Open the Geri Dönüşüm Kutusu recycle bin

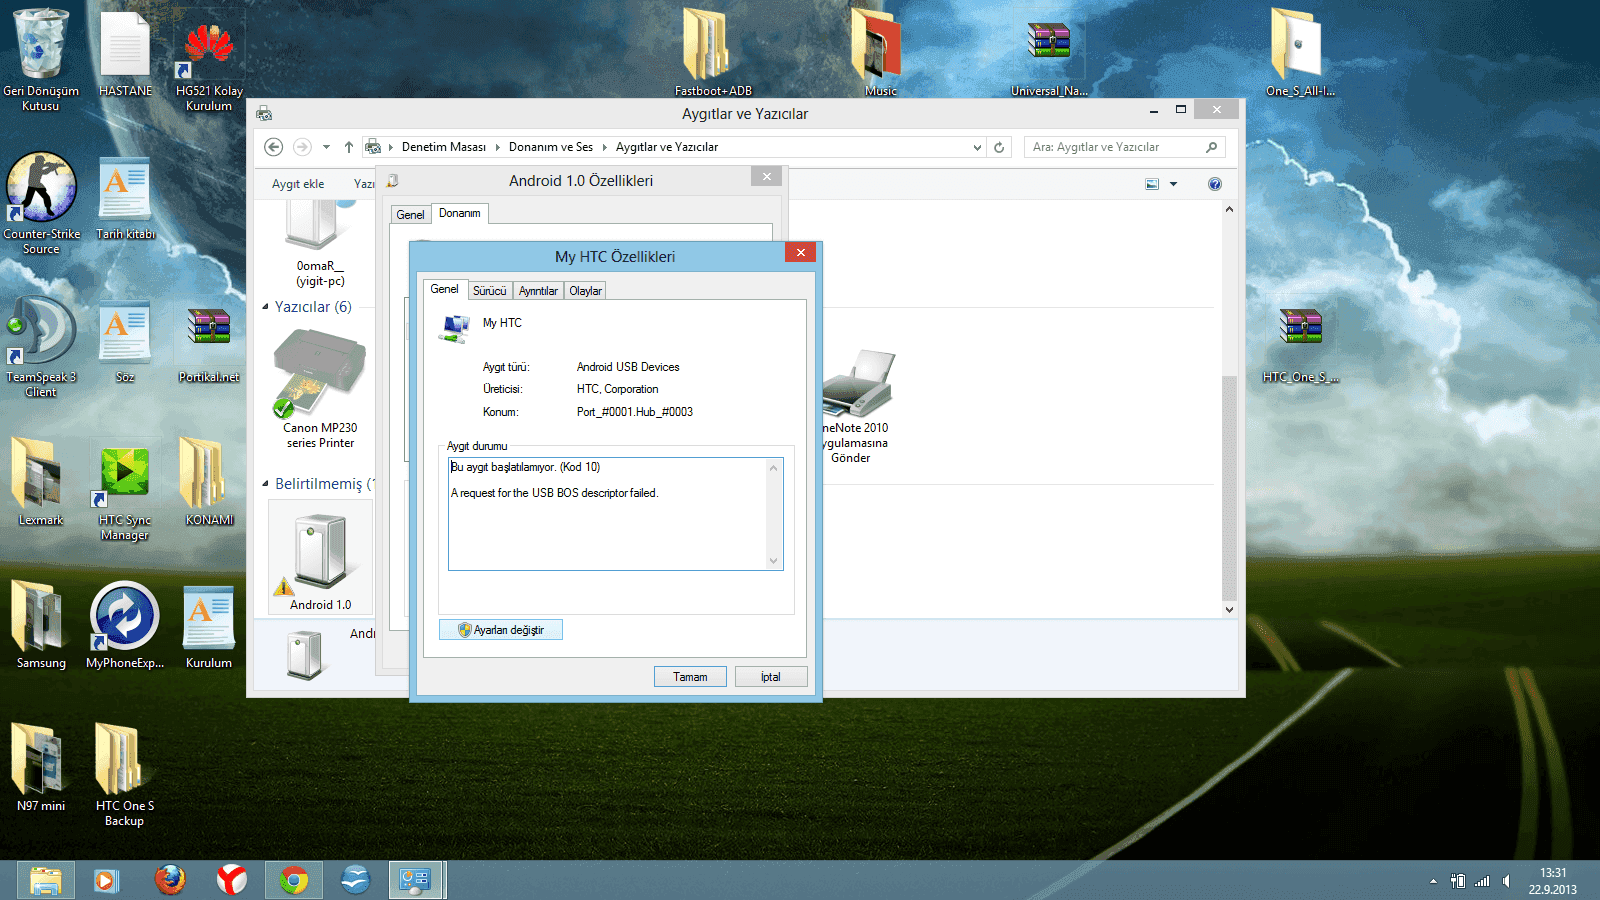(x=41, y=58)
